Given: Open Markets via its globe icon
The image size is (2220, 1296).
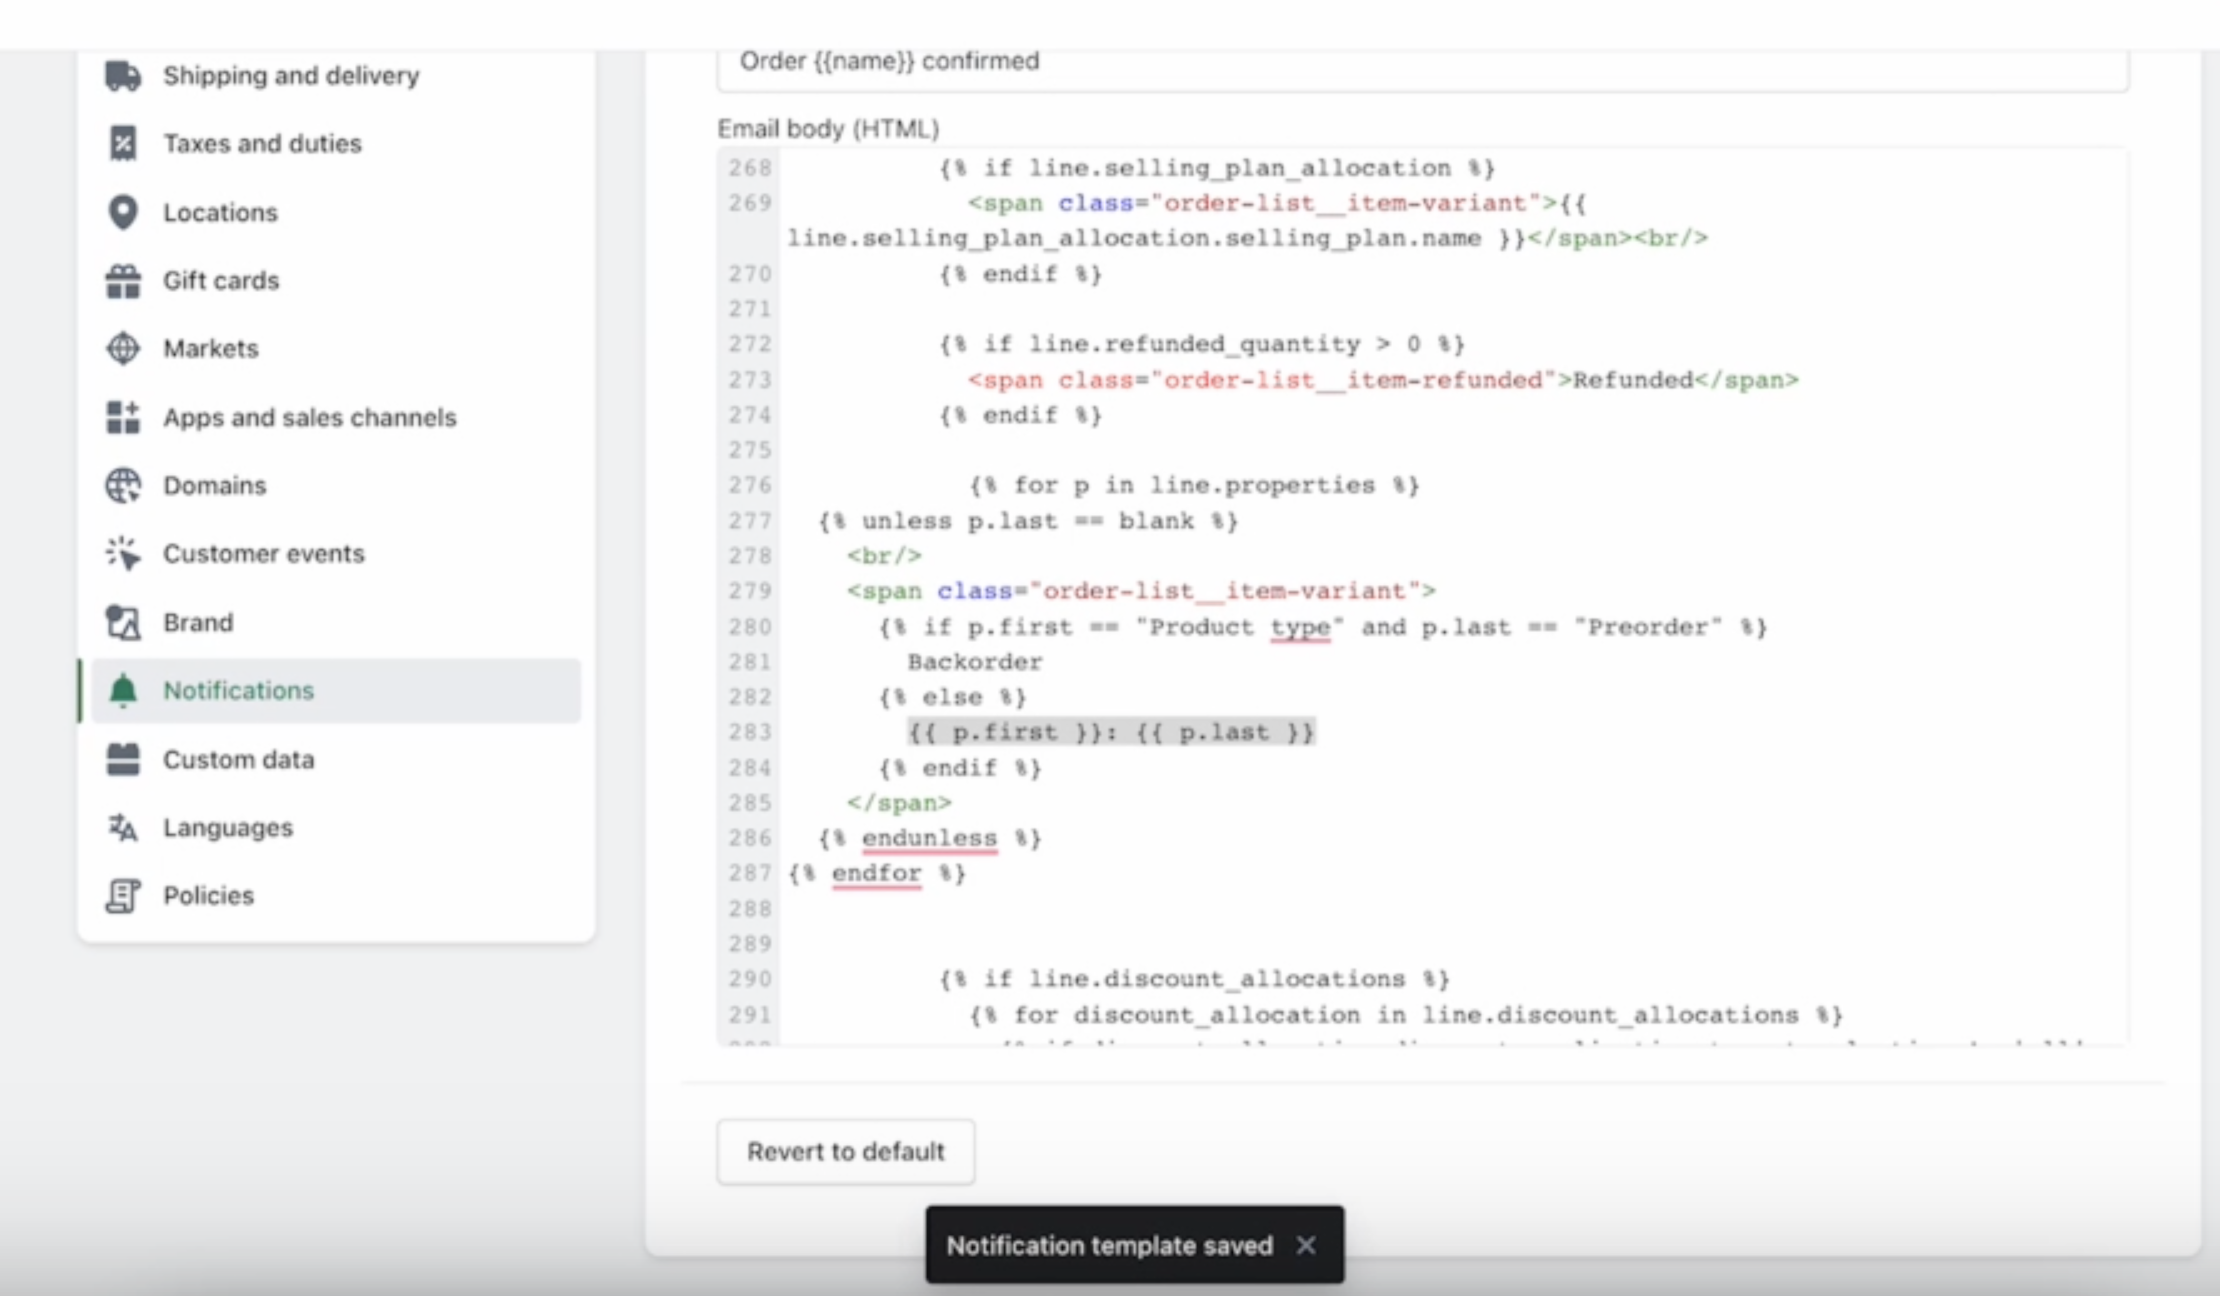Looking at the screenshot, I should [x=123, y=348].
